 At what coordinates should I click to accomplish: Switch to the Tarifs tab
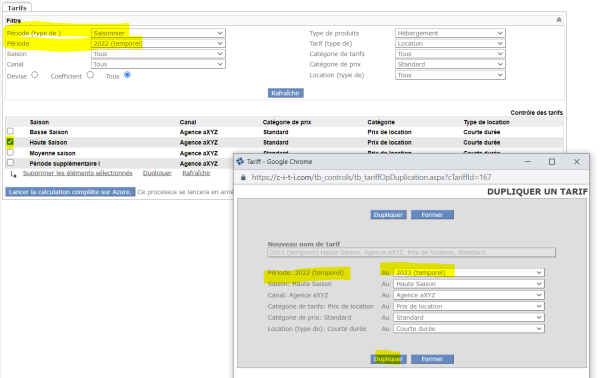click(x=17, y=8)
